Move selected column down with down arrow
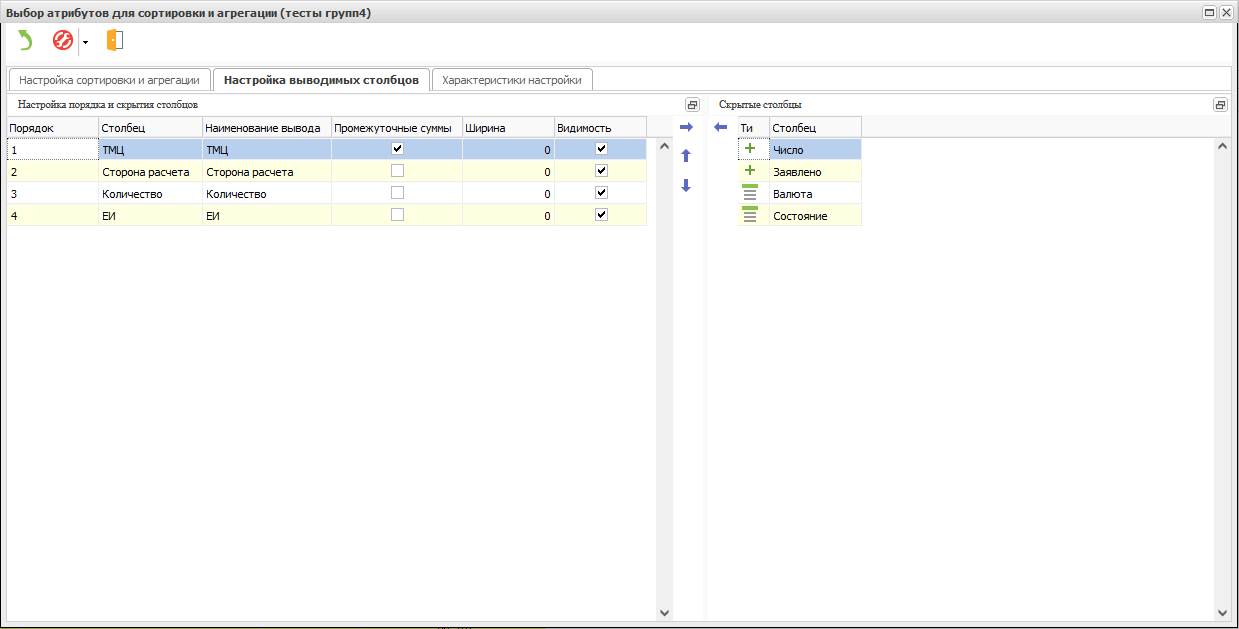The height and width of the screenshot is (629, 1239). coord(686,186)
